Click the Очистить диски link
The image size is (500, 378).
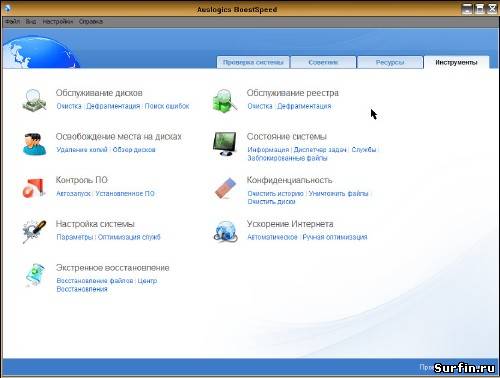[x=272, y=202]
